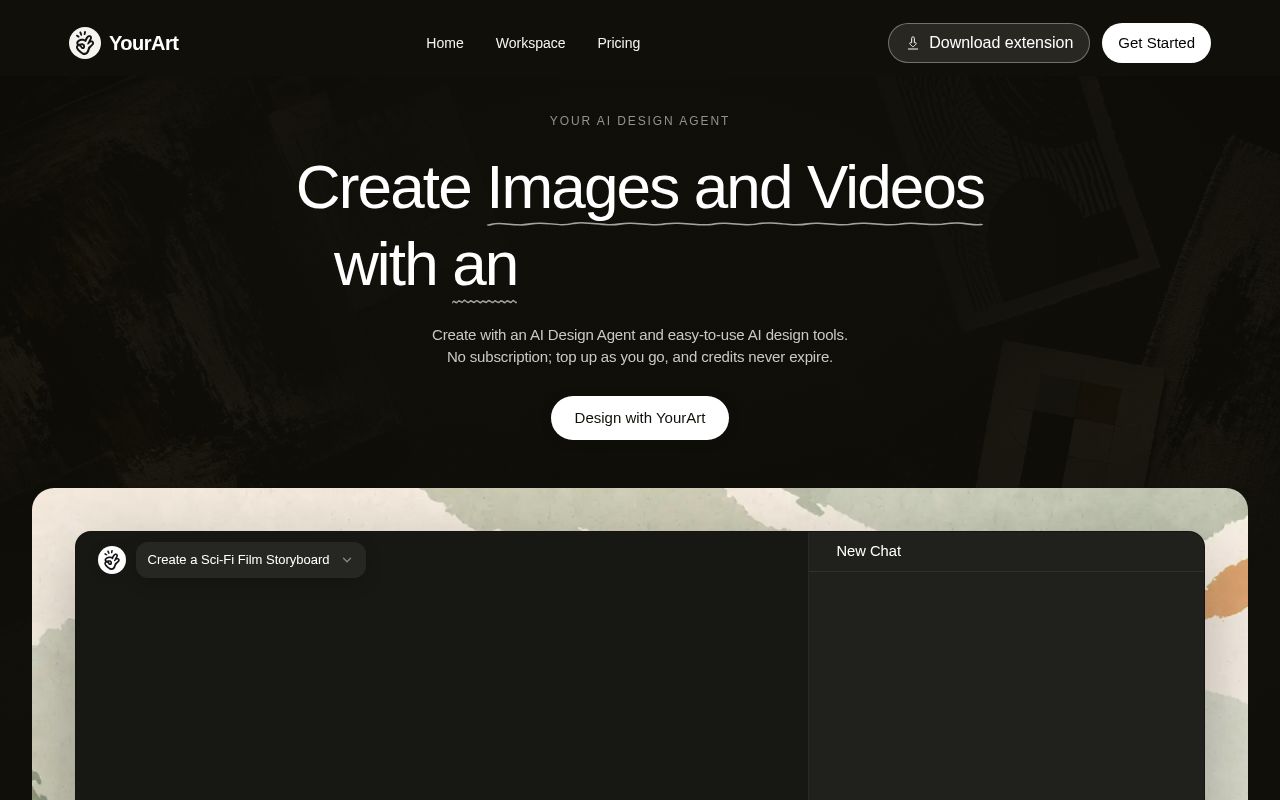
Task: Click the "Create Images and Videos" headline
Action: point(640,187)
